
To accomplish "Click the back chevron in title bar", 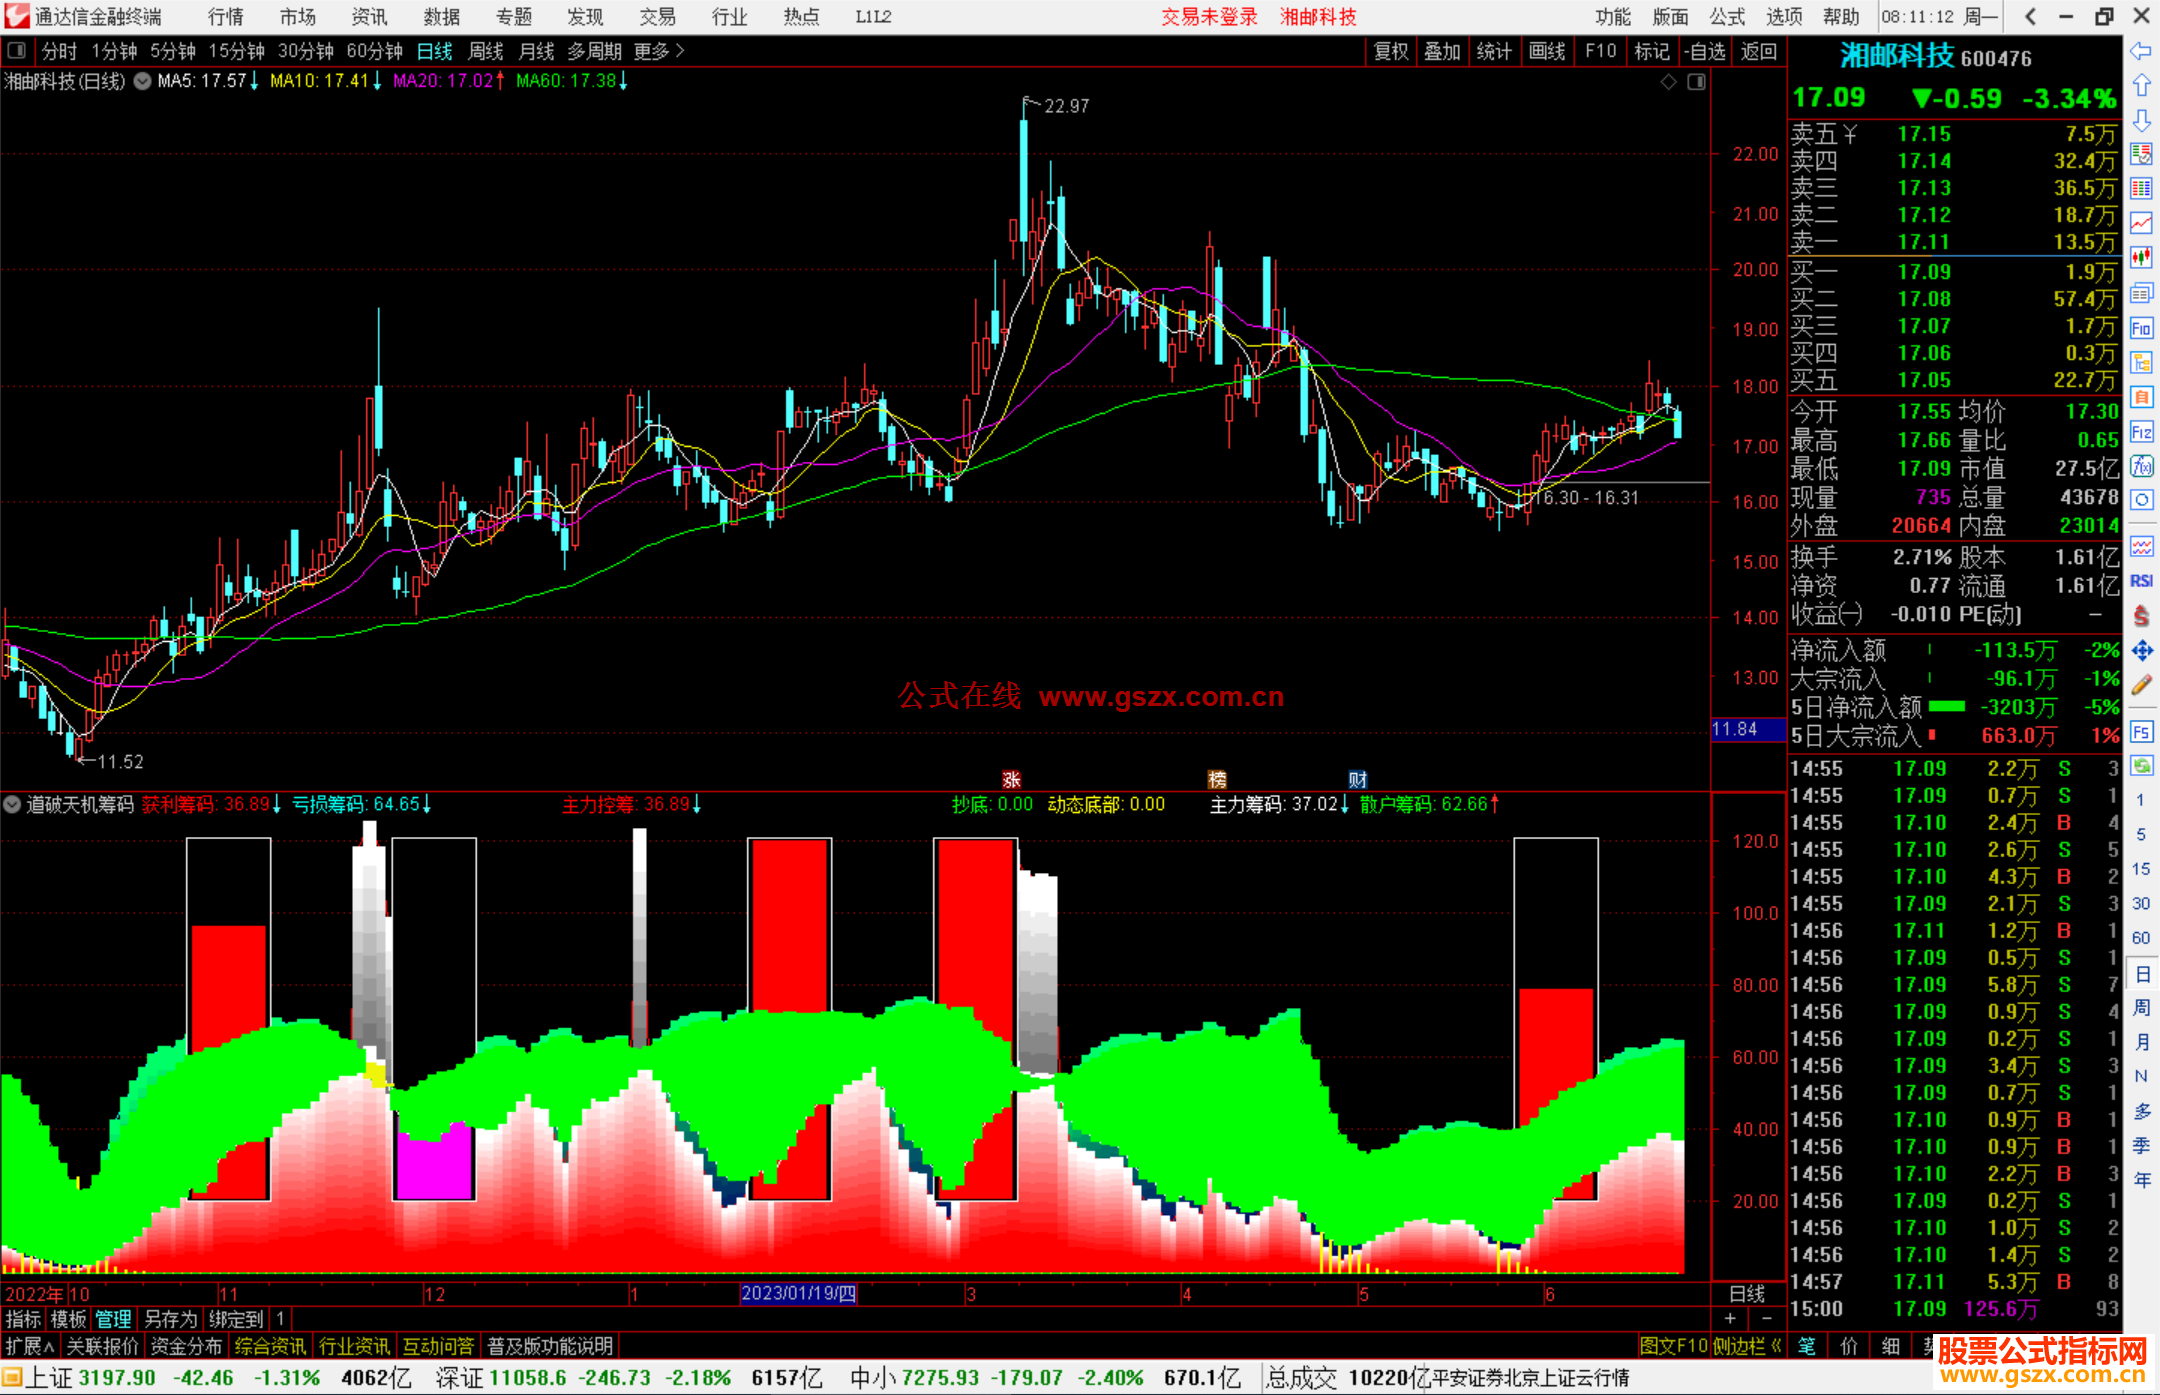I will click(2030, 17).
